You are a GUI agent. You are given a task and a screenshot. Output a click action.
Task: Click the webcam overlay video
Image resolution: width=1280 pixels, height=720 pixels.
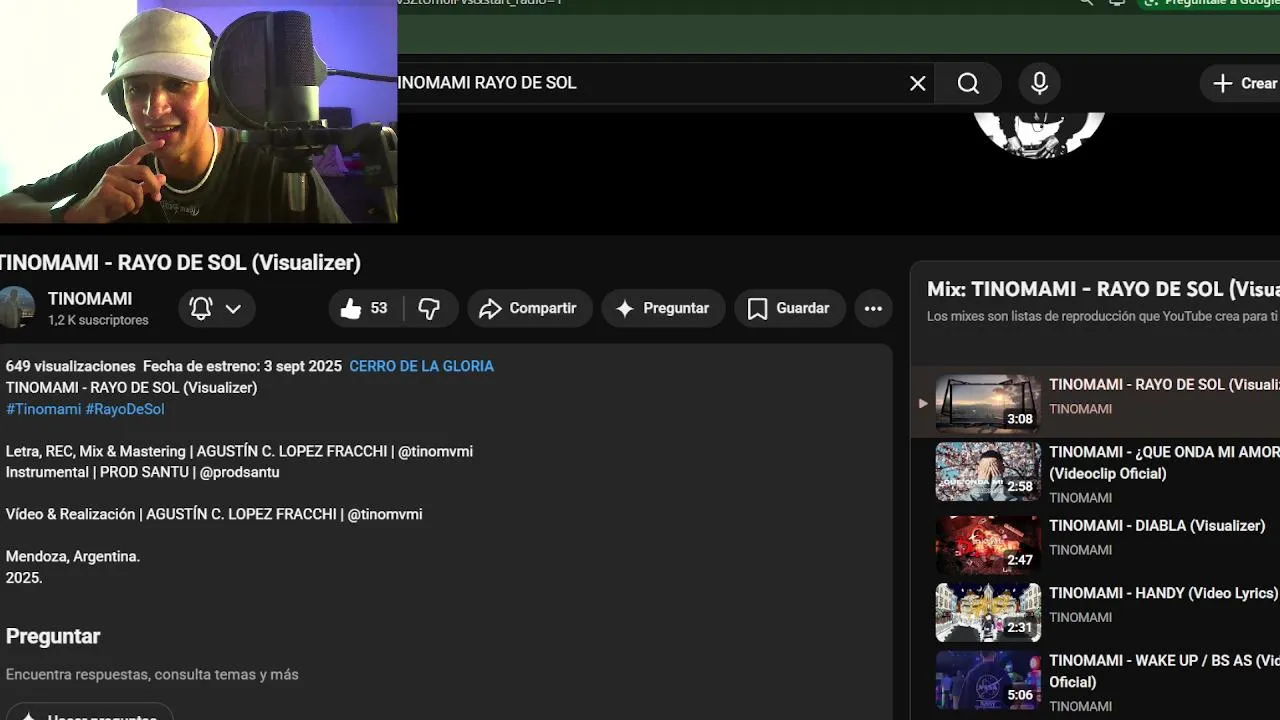coord(199,111)
